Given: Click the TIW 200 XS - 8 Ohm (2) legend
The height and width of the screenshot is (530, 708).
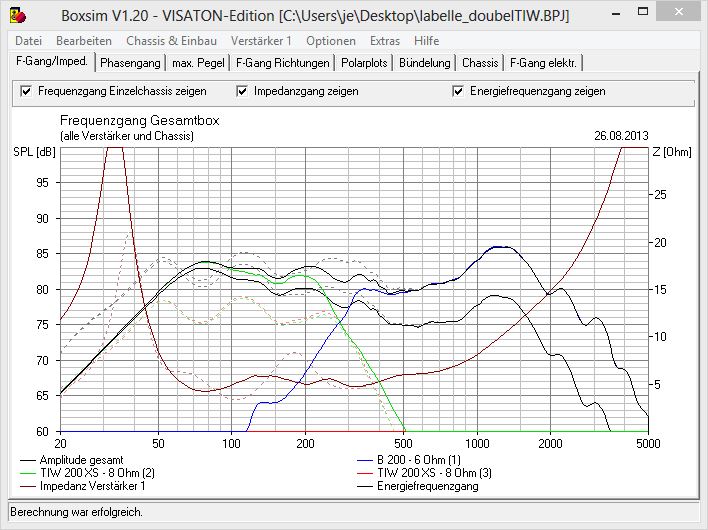Looking at the screenshot, I should coord(88,473).
